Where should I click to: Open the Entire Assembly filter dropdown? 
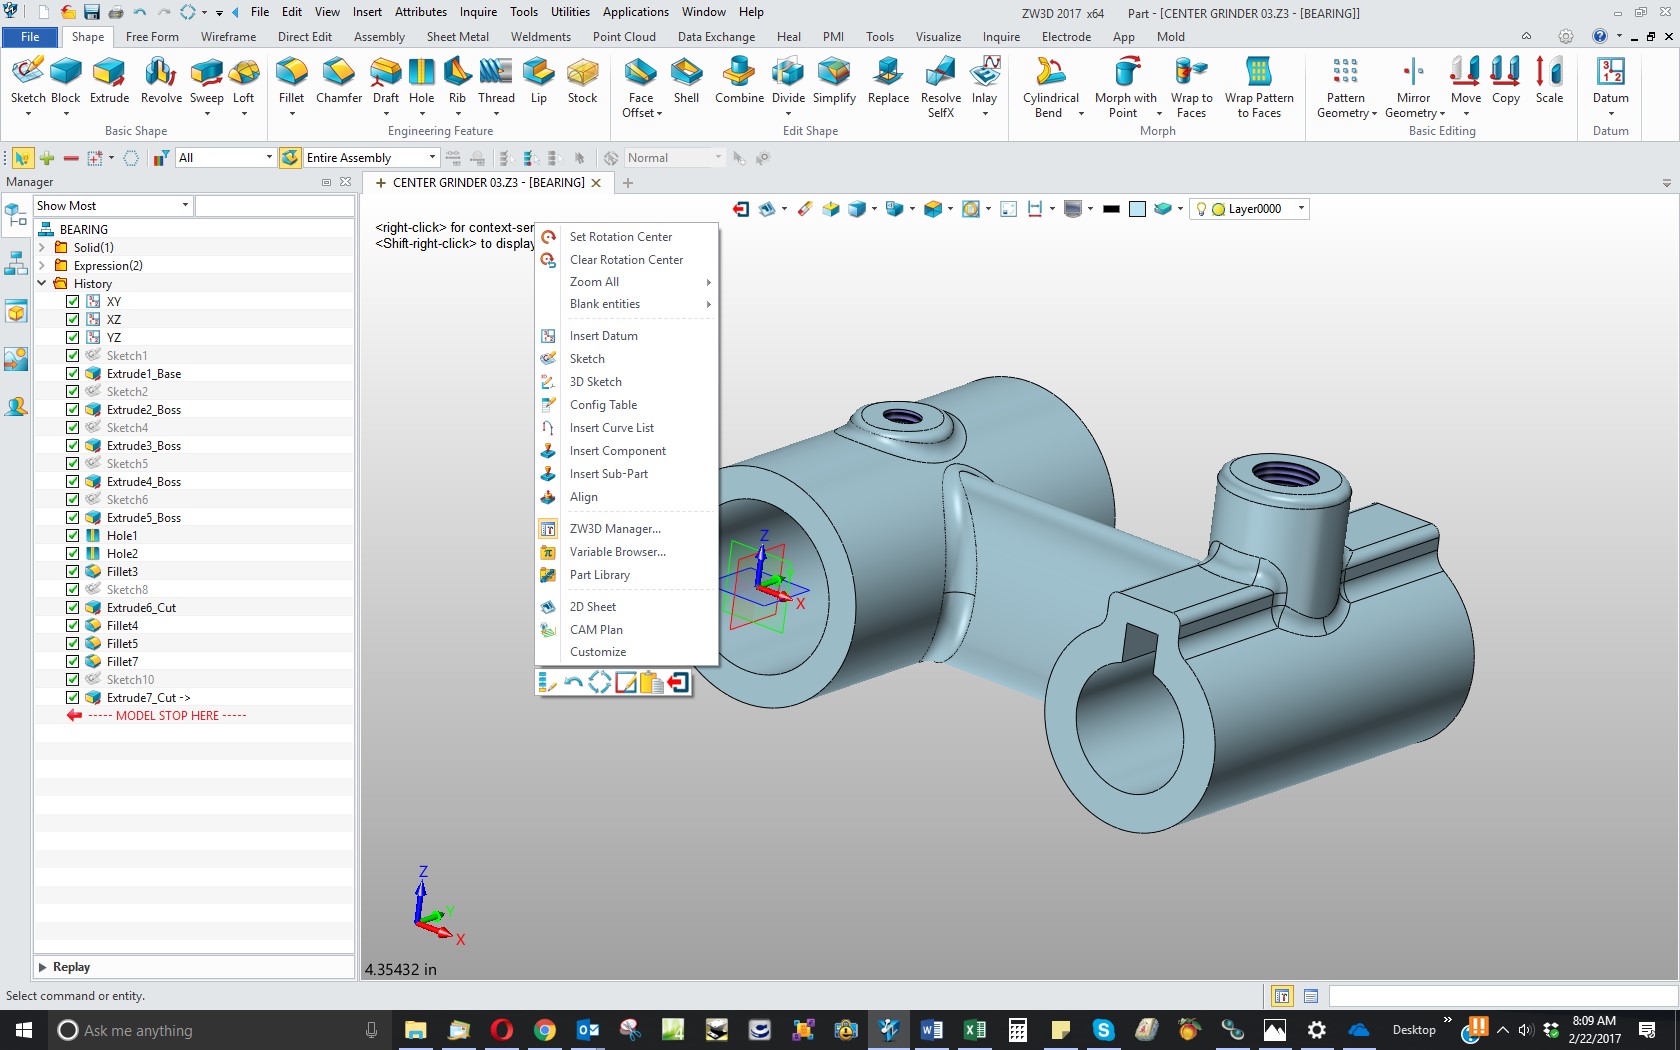click(432, 158)
